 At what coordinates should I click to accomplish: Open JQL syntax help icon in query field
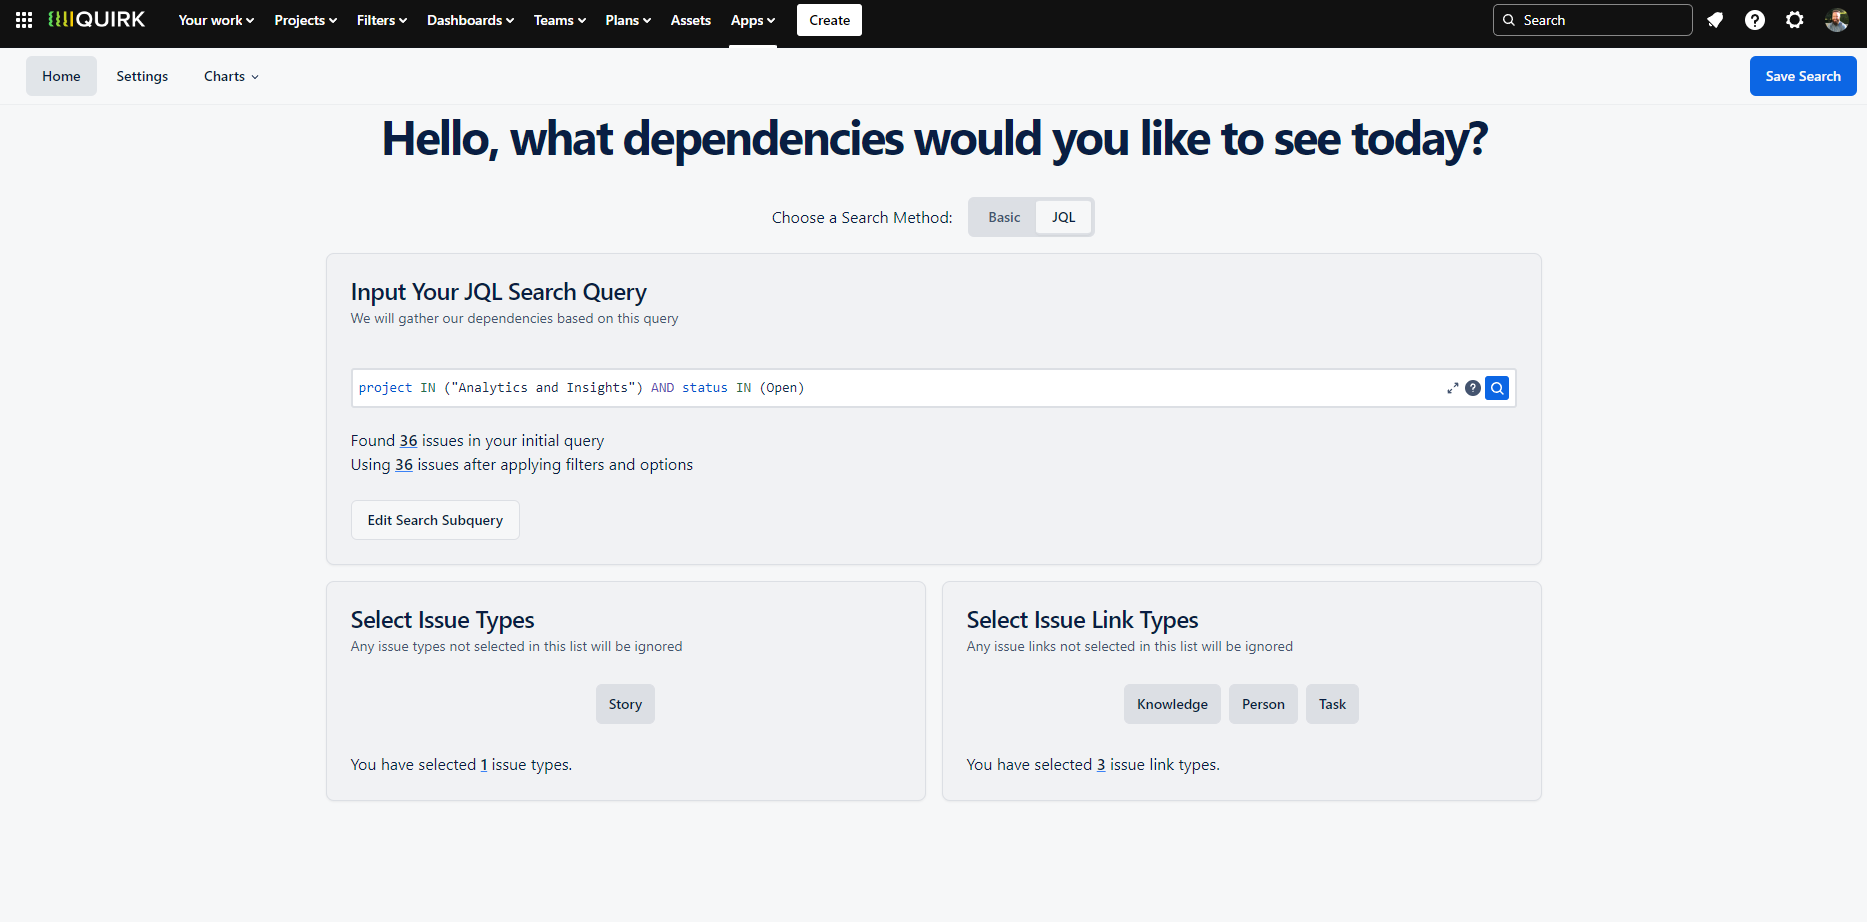[x=1473, y=388]
